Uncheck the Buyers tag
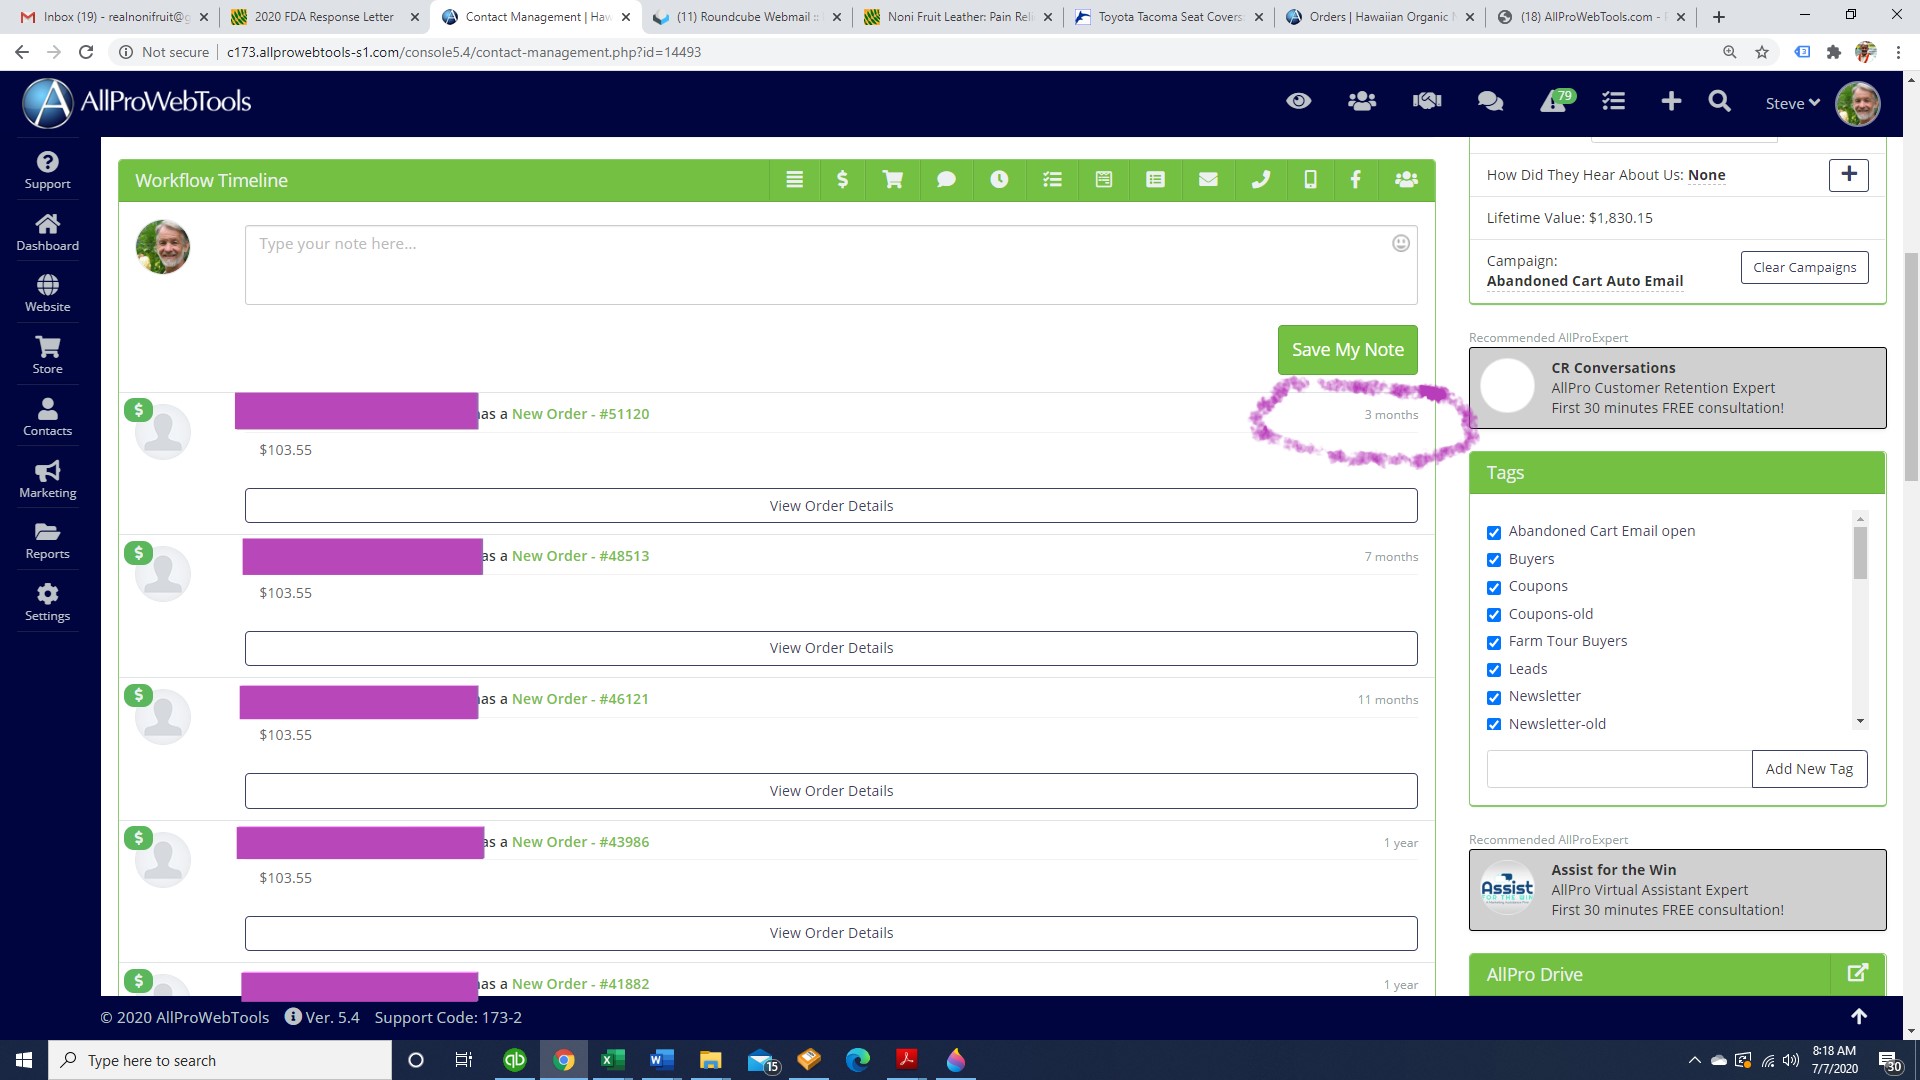The width and height of the screenshot is (1920, 1080). [1494, 559]
